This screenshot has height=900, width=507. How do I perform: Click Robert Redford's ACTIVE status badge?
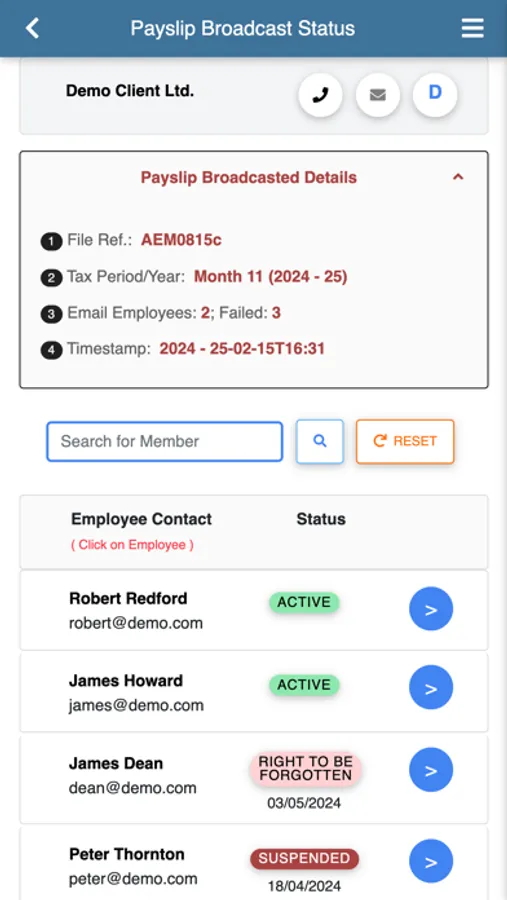304,602
